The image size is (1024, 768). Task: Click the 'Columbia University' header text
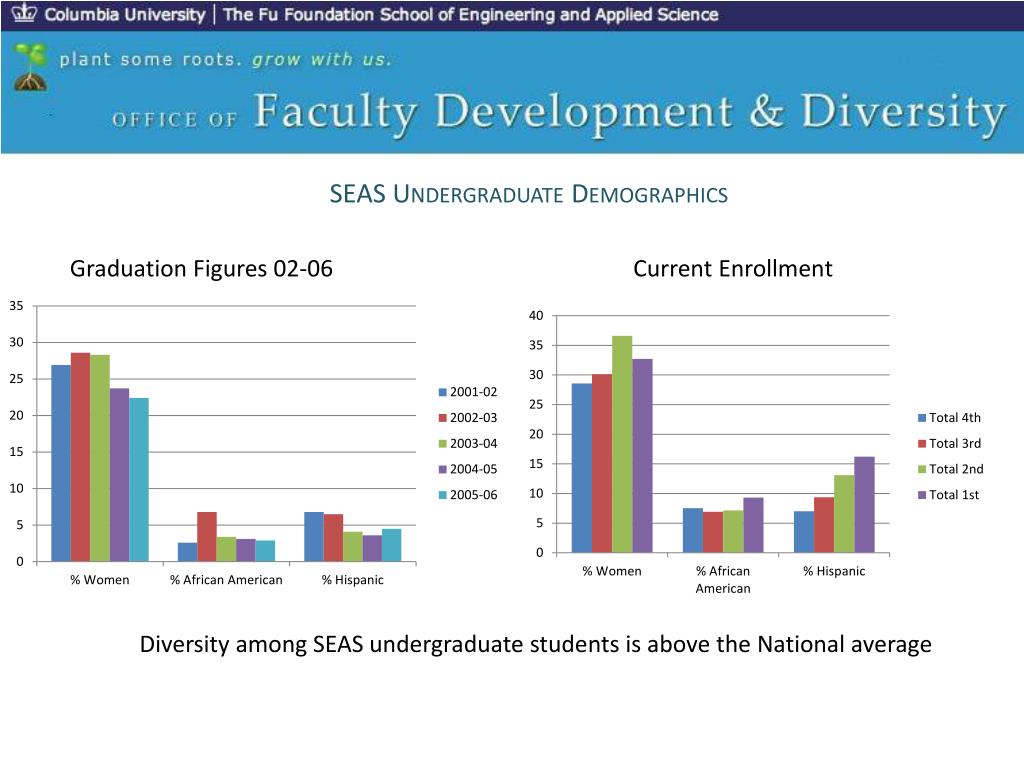click(125, 14)
